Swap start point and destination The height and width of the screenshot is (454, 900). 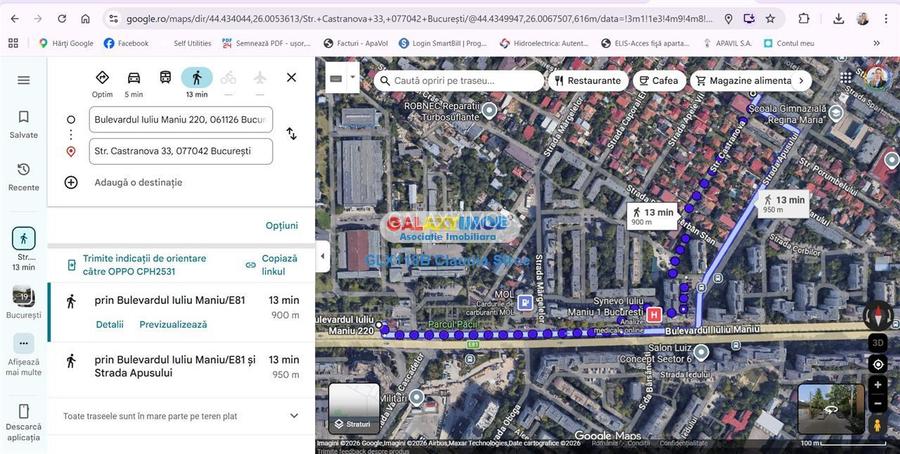click(292, 134)
